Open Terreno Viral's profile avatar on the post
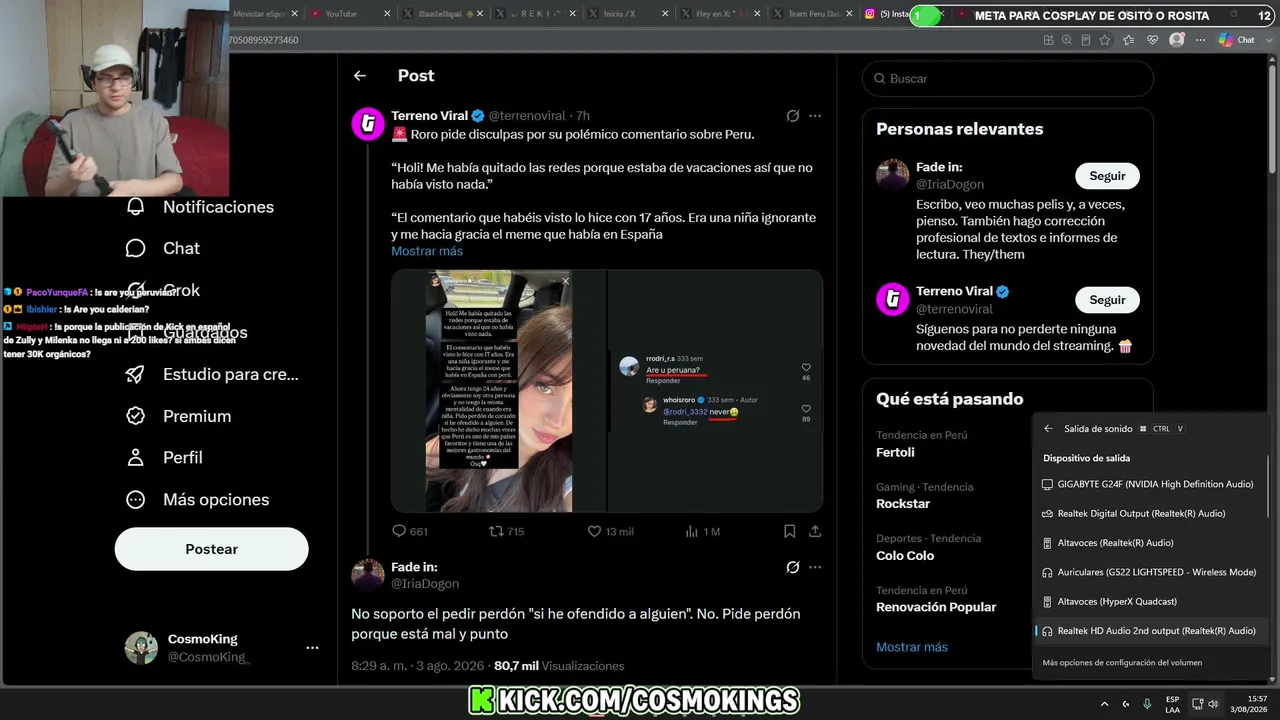1280x720 pixels. point(368,124)
